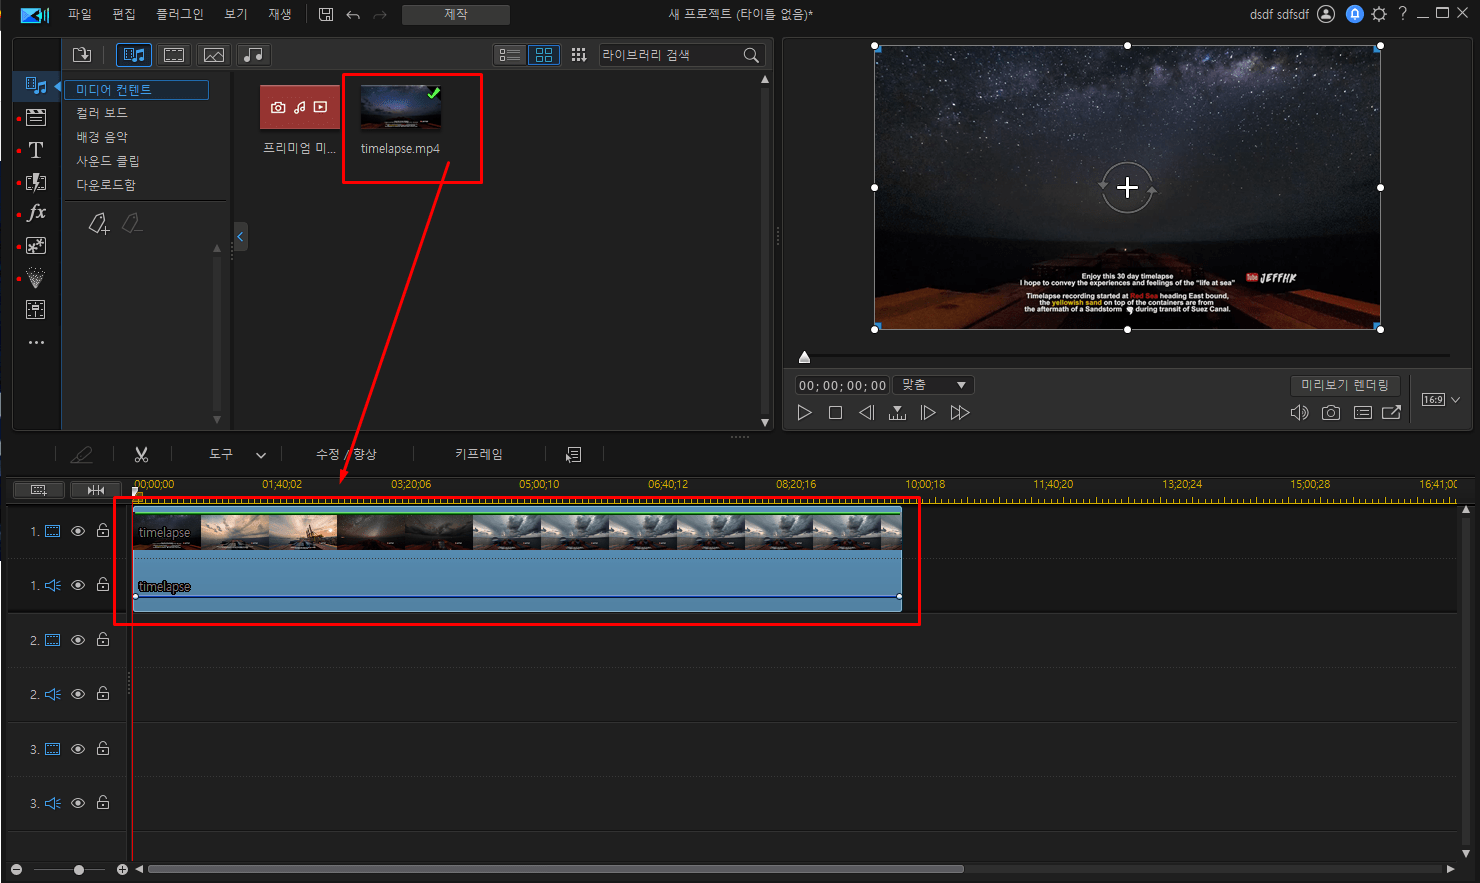Click the timeline zoom slider handle

[79, 870]
